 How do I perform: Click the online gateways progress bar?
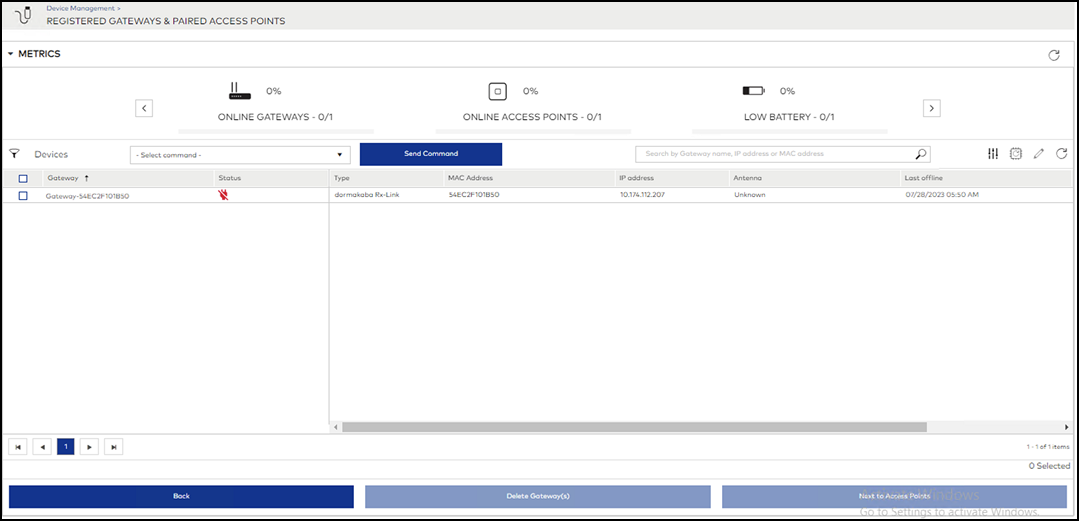click(x=276, y=131)
